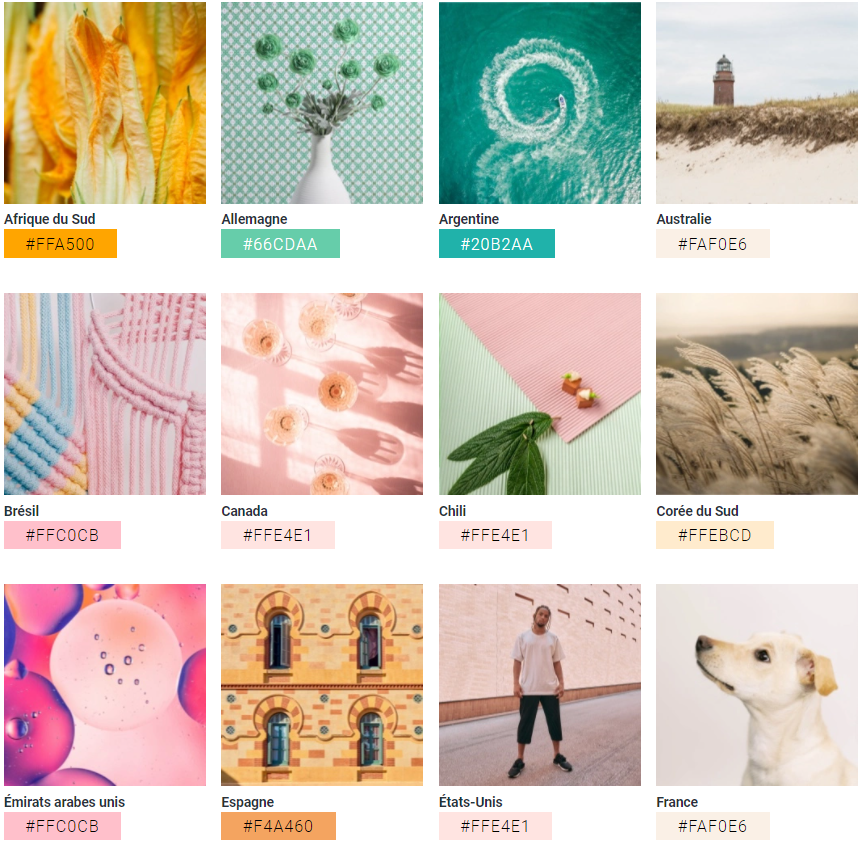Pick the #66CDAA aquamarine swatch
The width and height of the screenshot is (863, 844).
click(x=280, y=243)
